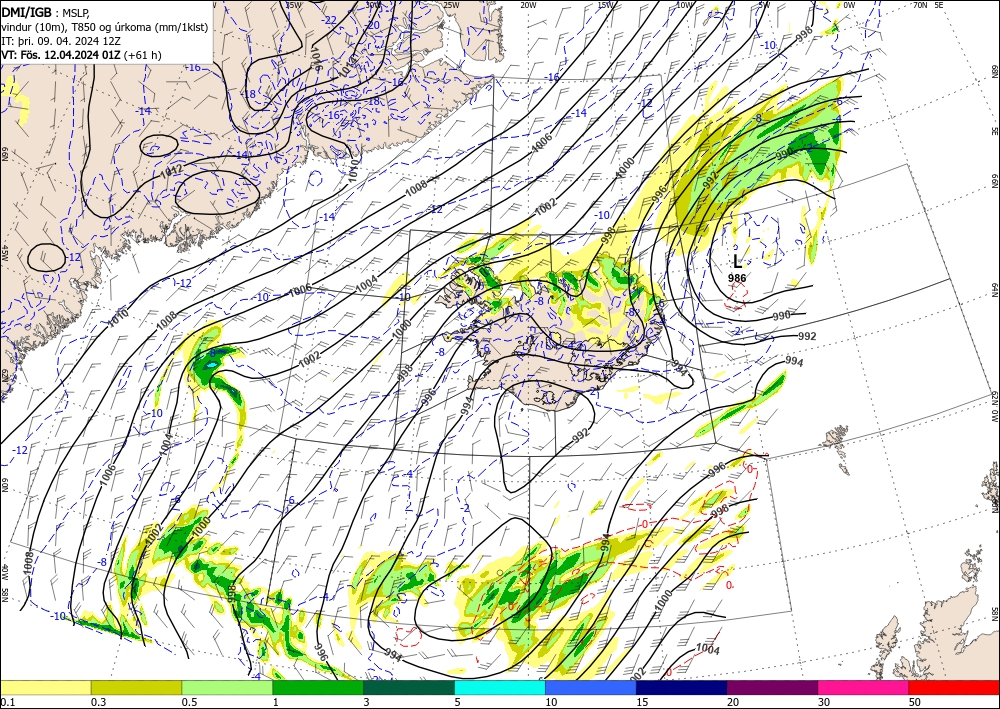Click the '986' pressure value under the L

tap(737, 278)
